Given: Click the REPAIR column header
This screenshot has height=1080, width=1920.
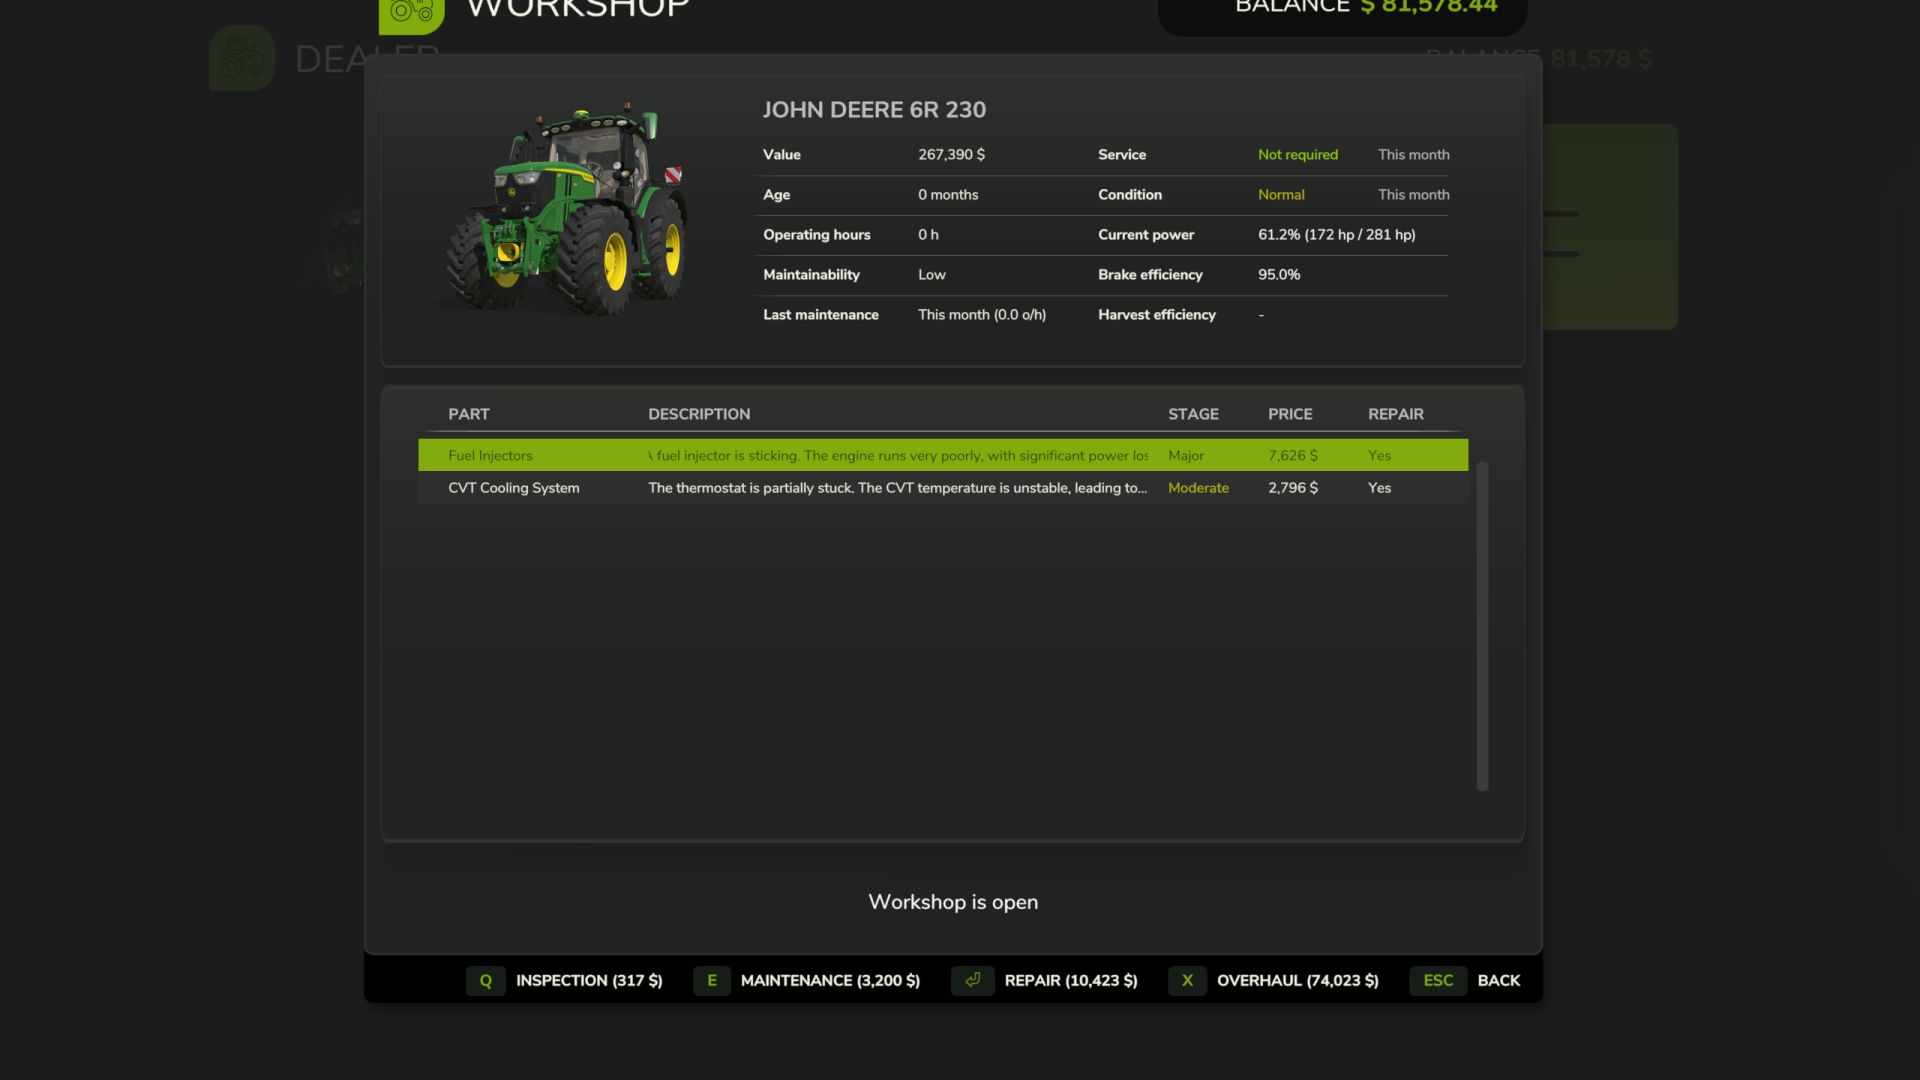Looking at the screenshot, I should click(x=1396, y=414).
